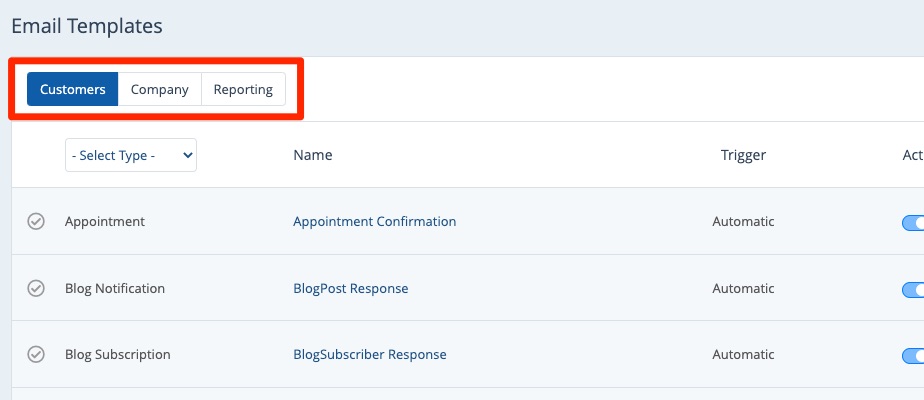Disable the BlogPost Response active switch
Viewport: 924px width, 400px height.
coord(913,289)
